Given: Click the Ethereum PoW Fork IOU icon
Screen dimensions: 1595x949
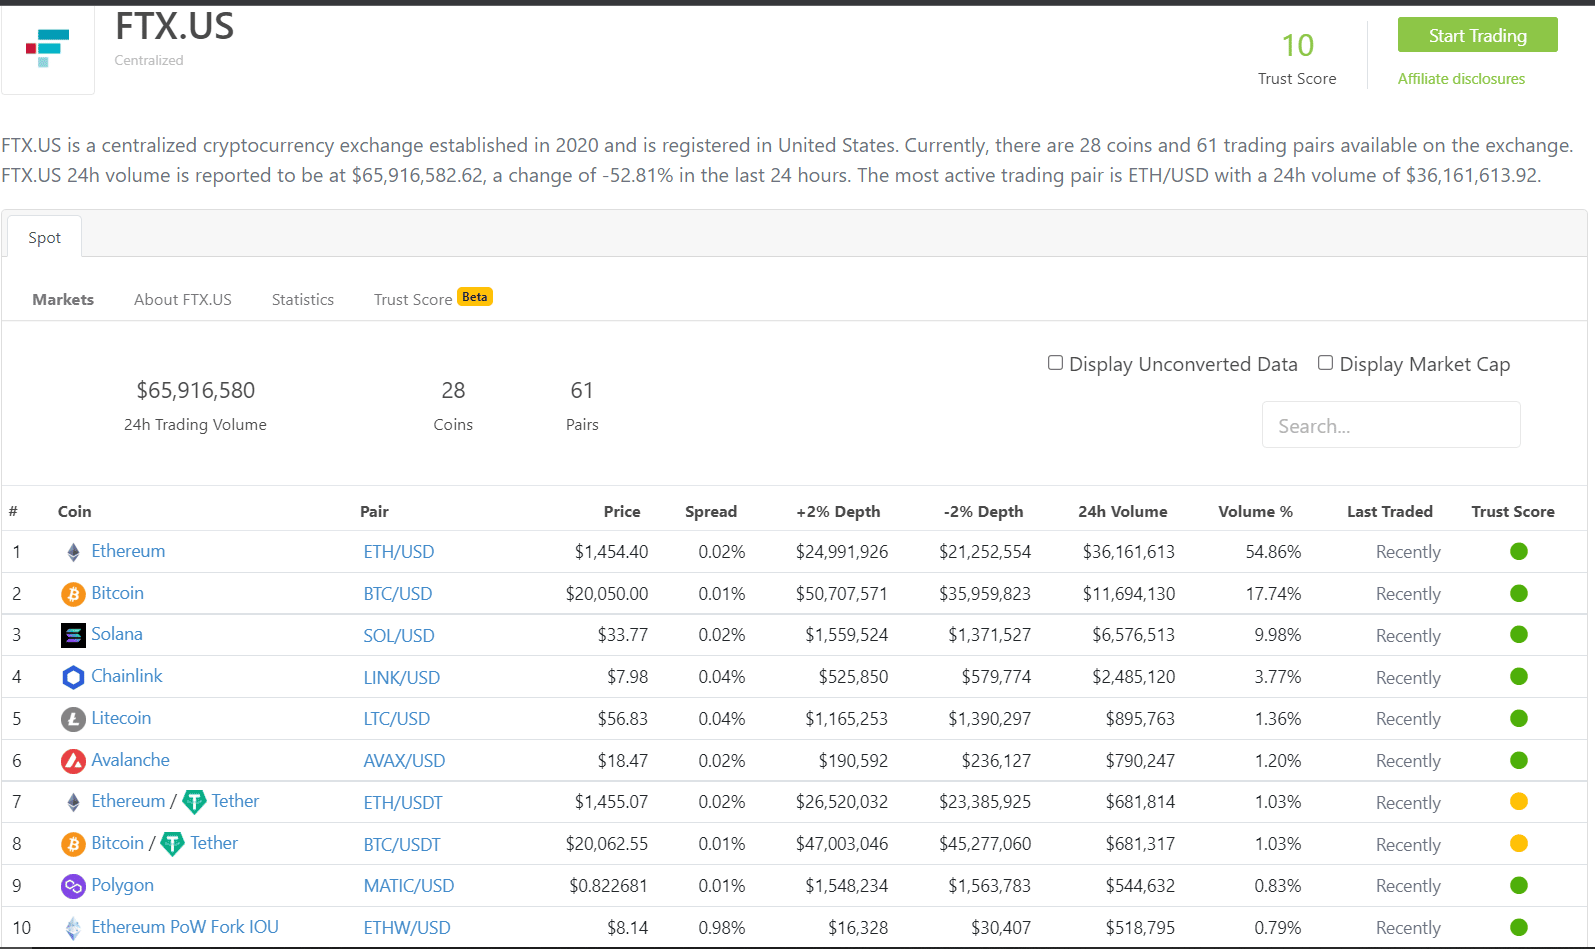Looking at the screenshot, I should coord(73,928).
